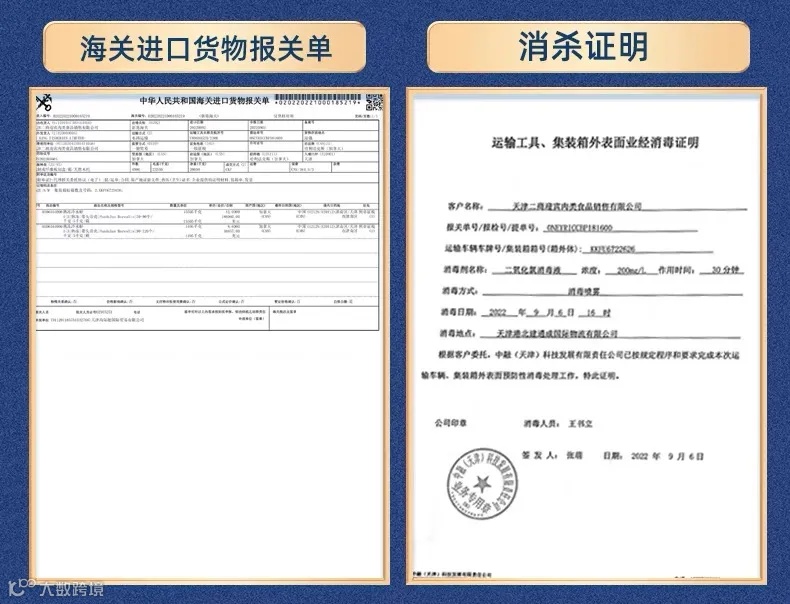Click the 消毒地点 logistics company line
The image size is (790, 604).
590,333
